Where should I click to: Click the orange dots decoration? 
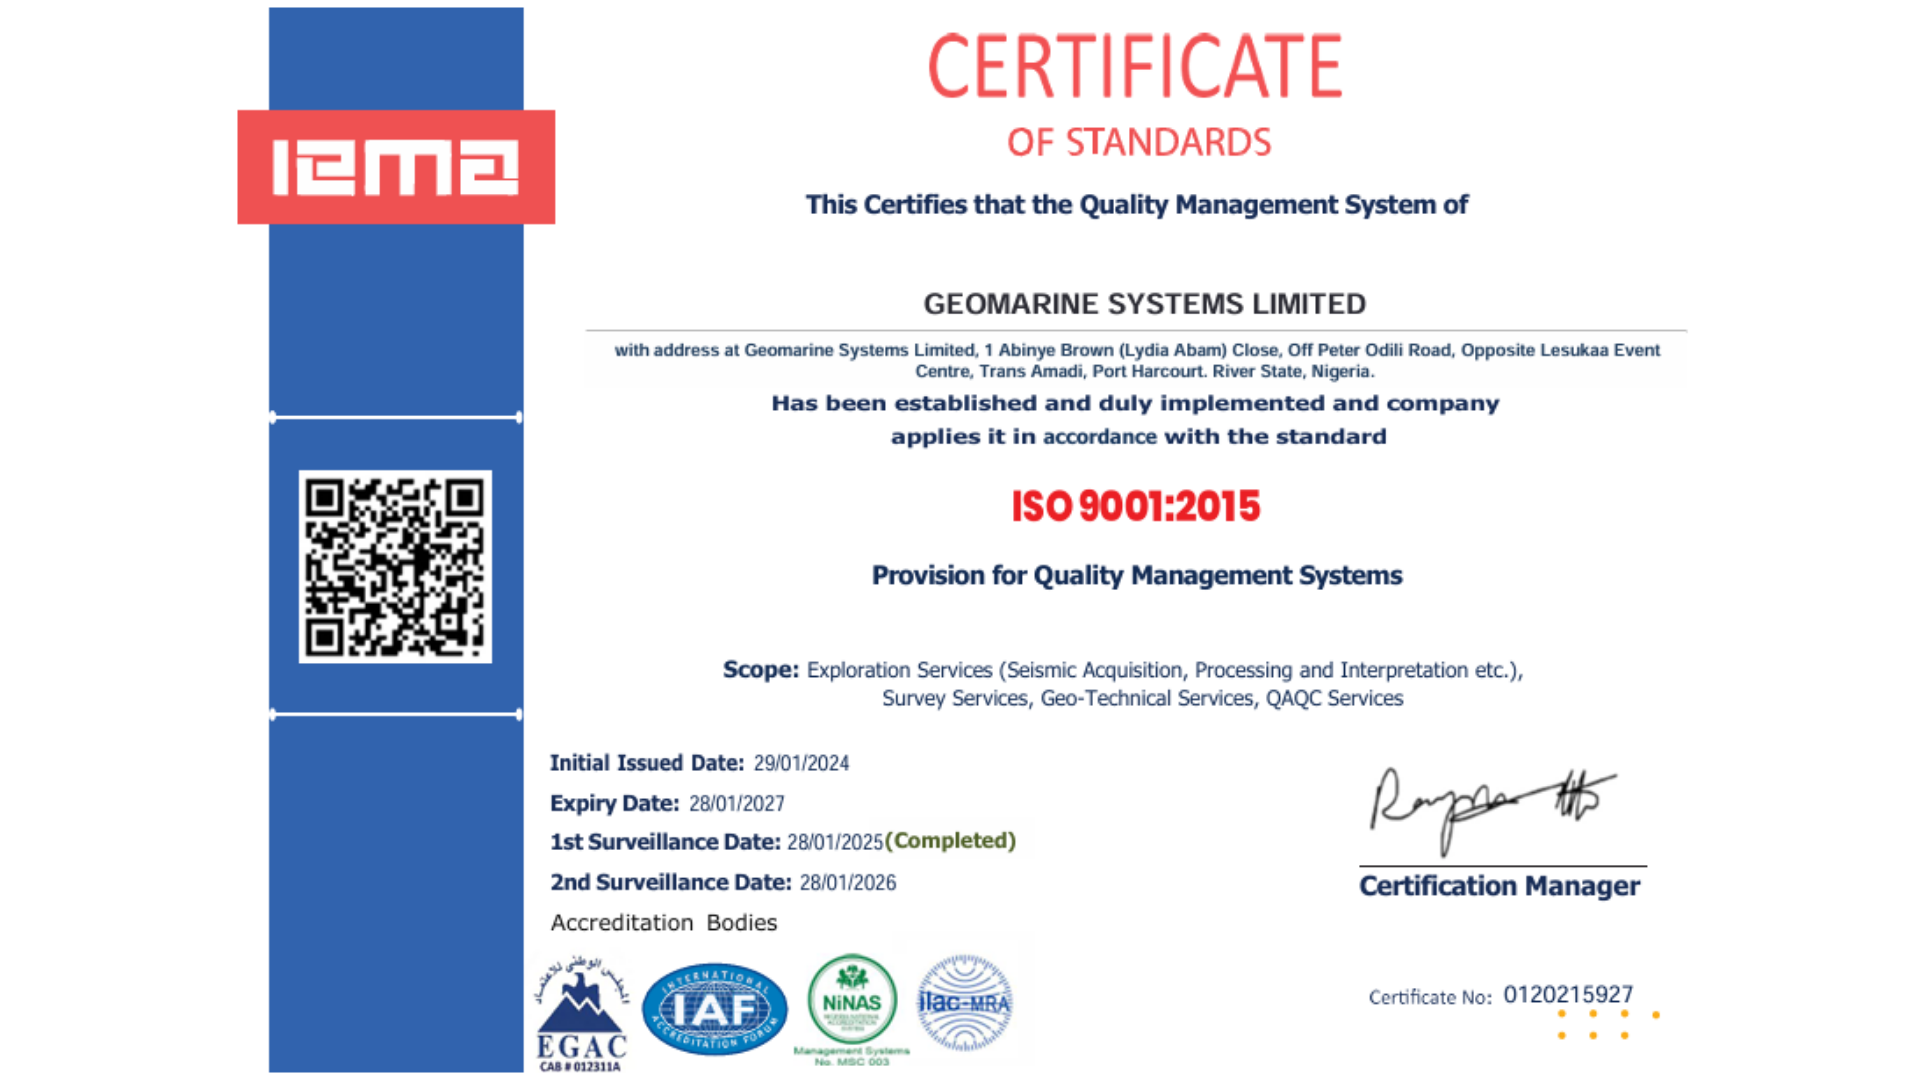(1607, 1024)
